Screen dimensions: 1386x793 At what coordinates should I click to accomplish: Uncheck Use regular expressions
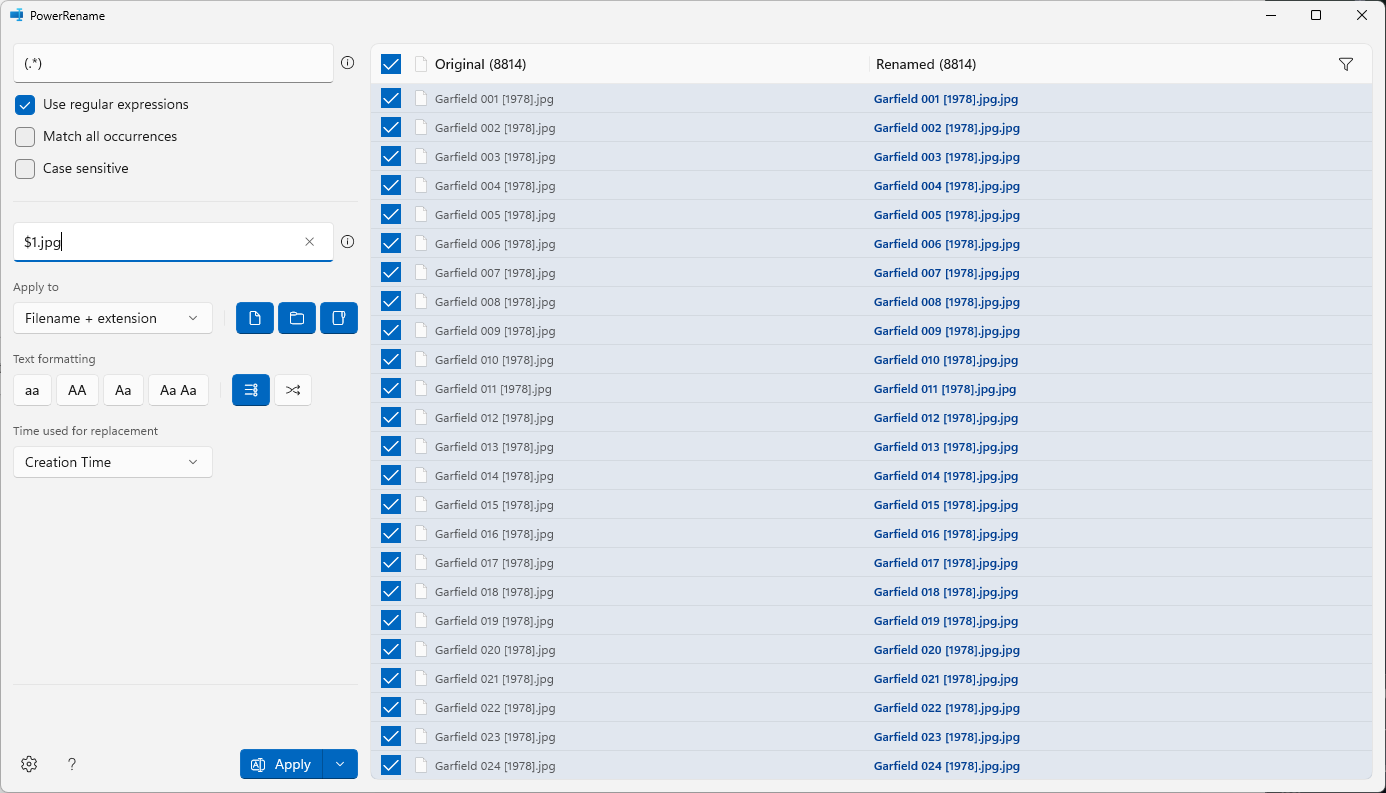pos(25,105)
